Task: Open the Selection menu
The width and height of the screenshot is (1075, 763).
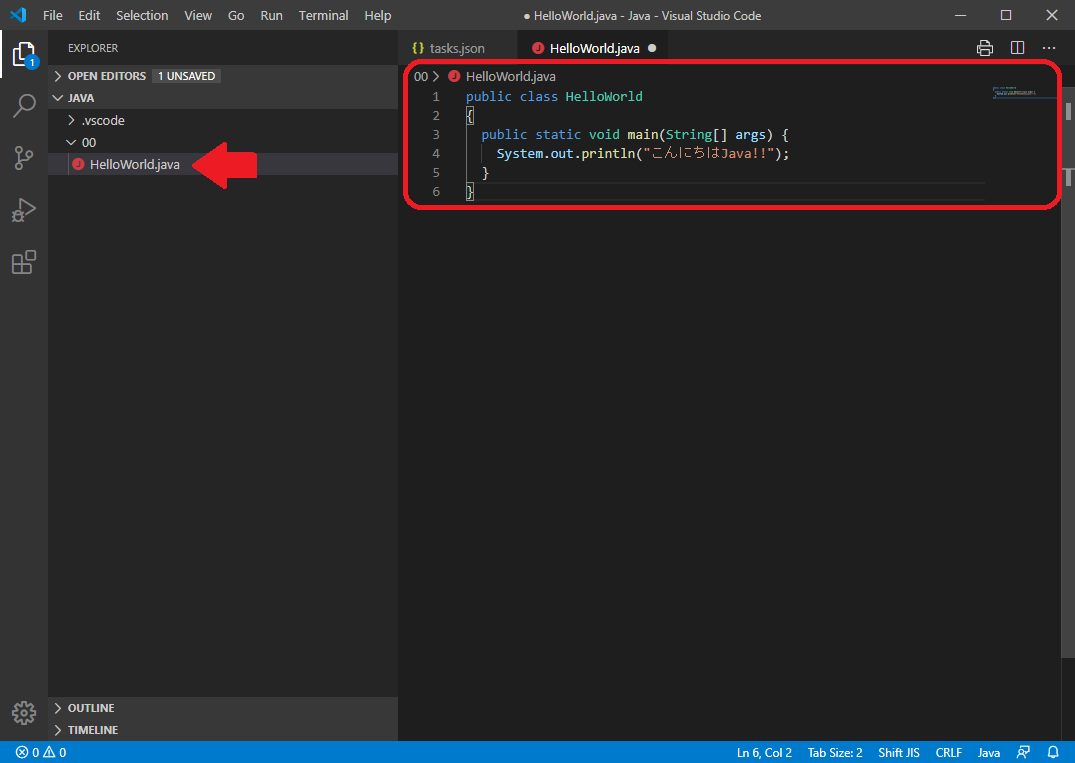Action: tap(142, 15)
